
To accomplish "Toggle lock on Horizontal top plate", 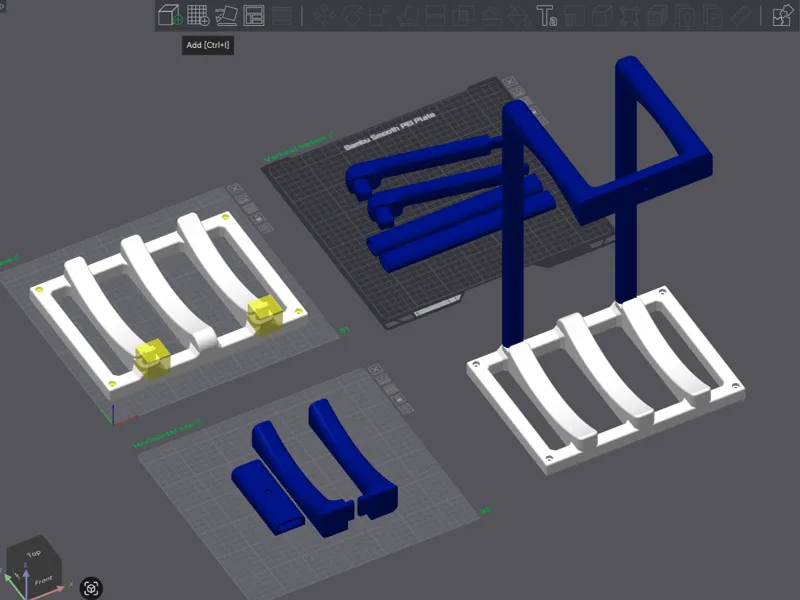I will pos(398,398).
